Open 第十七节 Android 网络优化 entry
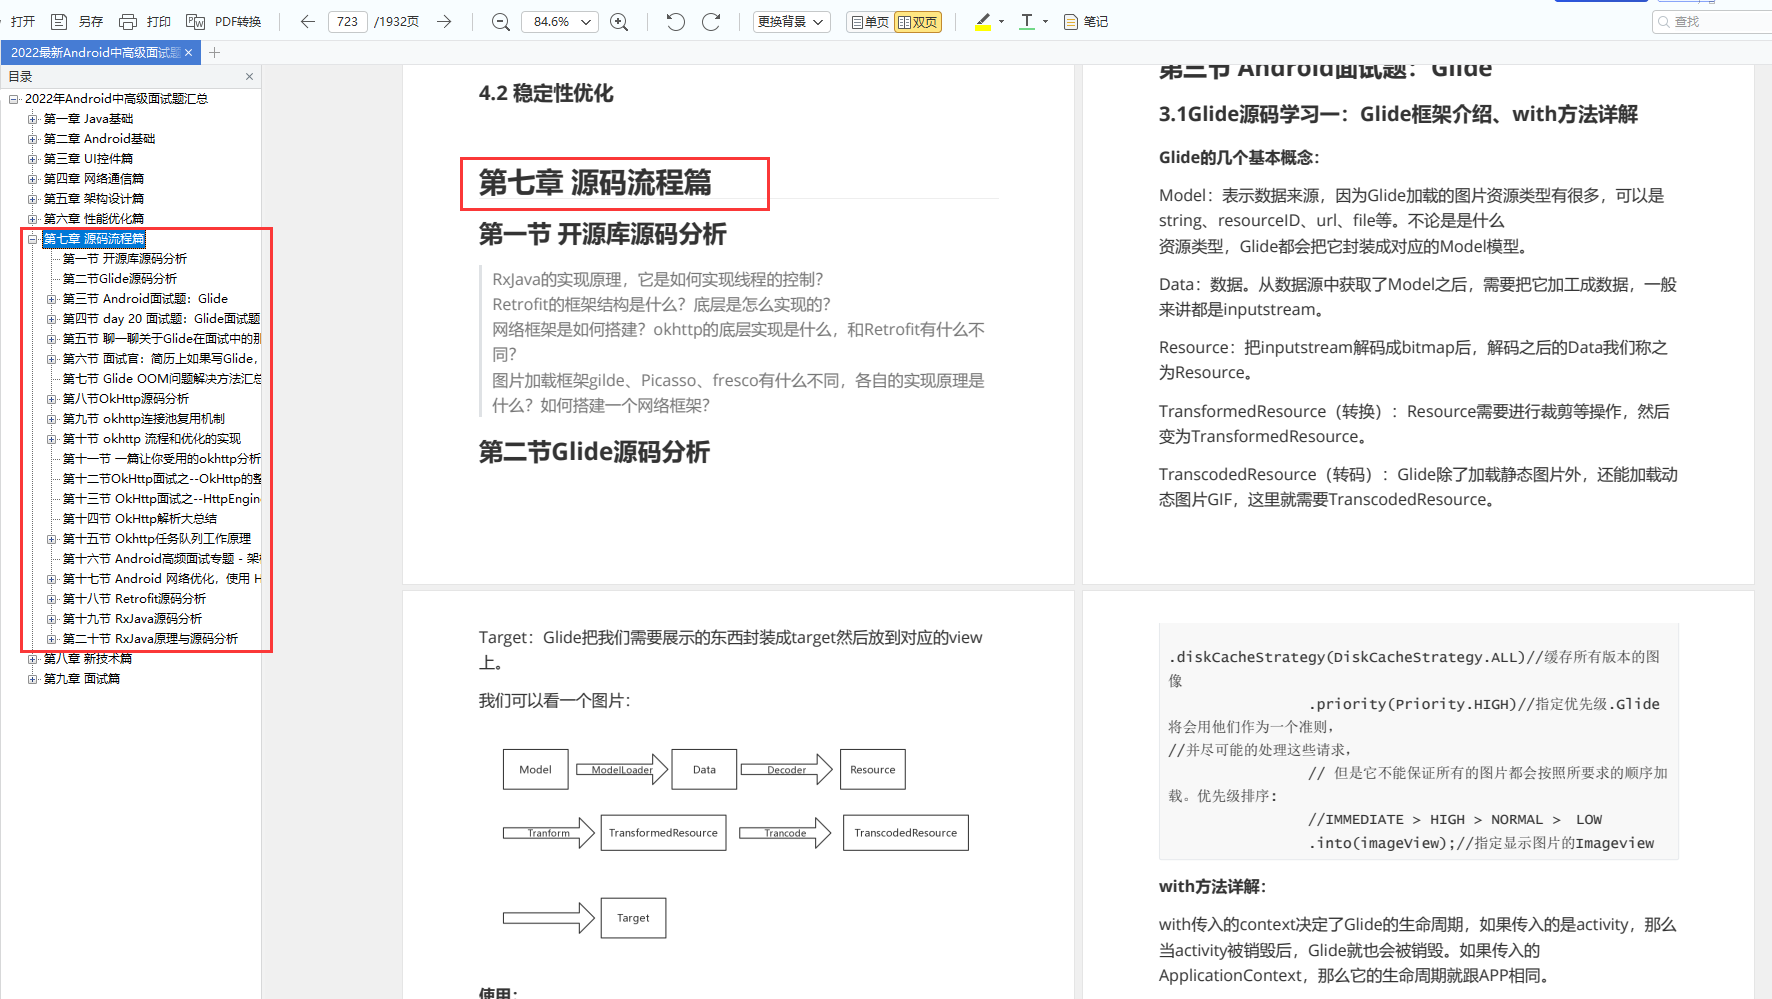 tap(161, 579)
